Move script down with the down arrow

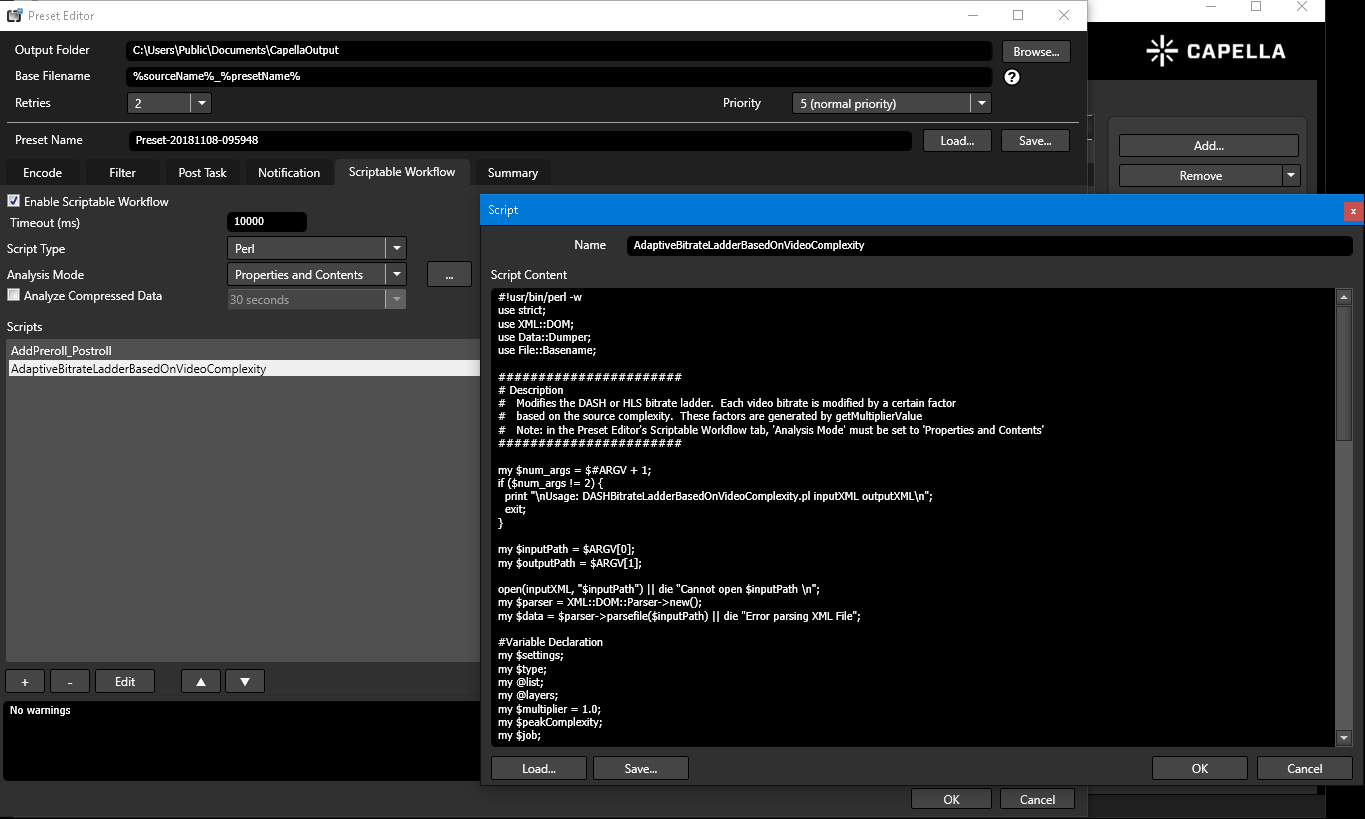pos(245,681)
